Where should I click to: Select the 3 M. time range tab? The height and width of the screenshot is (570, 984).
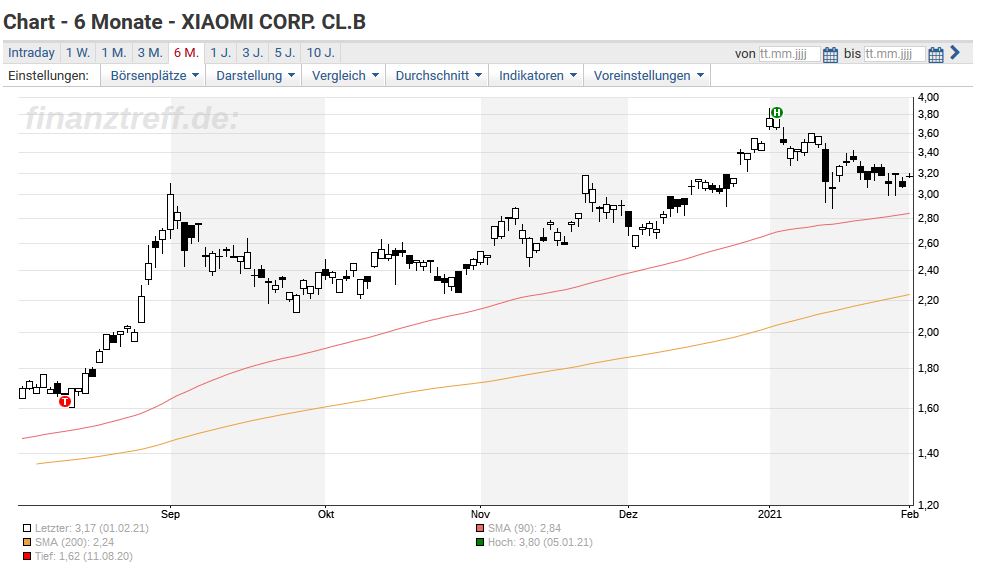pos(150,53)
